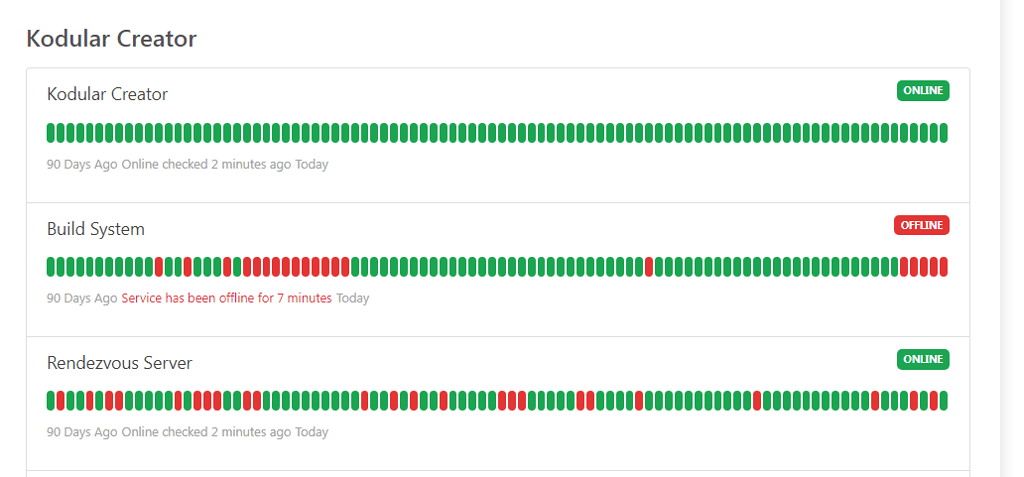Select today's uptime bar for Rendezvous Server
Screen dimensions: 1024x477
pyautogui.click(x=943, y=401)
